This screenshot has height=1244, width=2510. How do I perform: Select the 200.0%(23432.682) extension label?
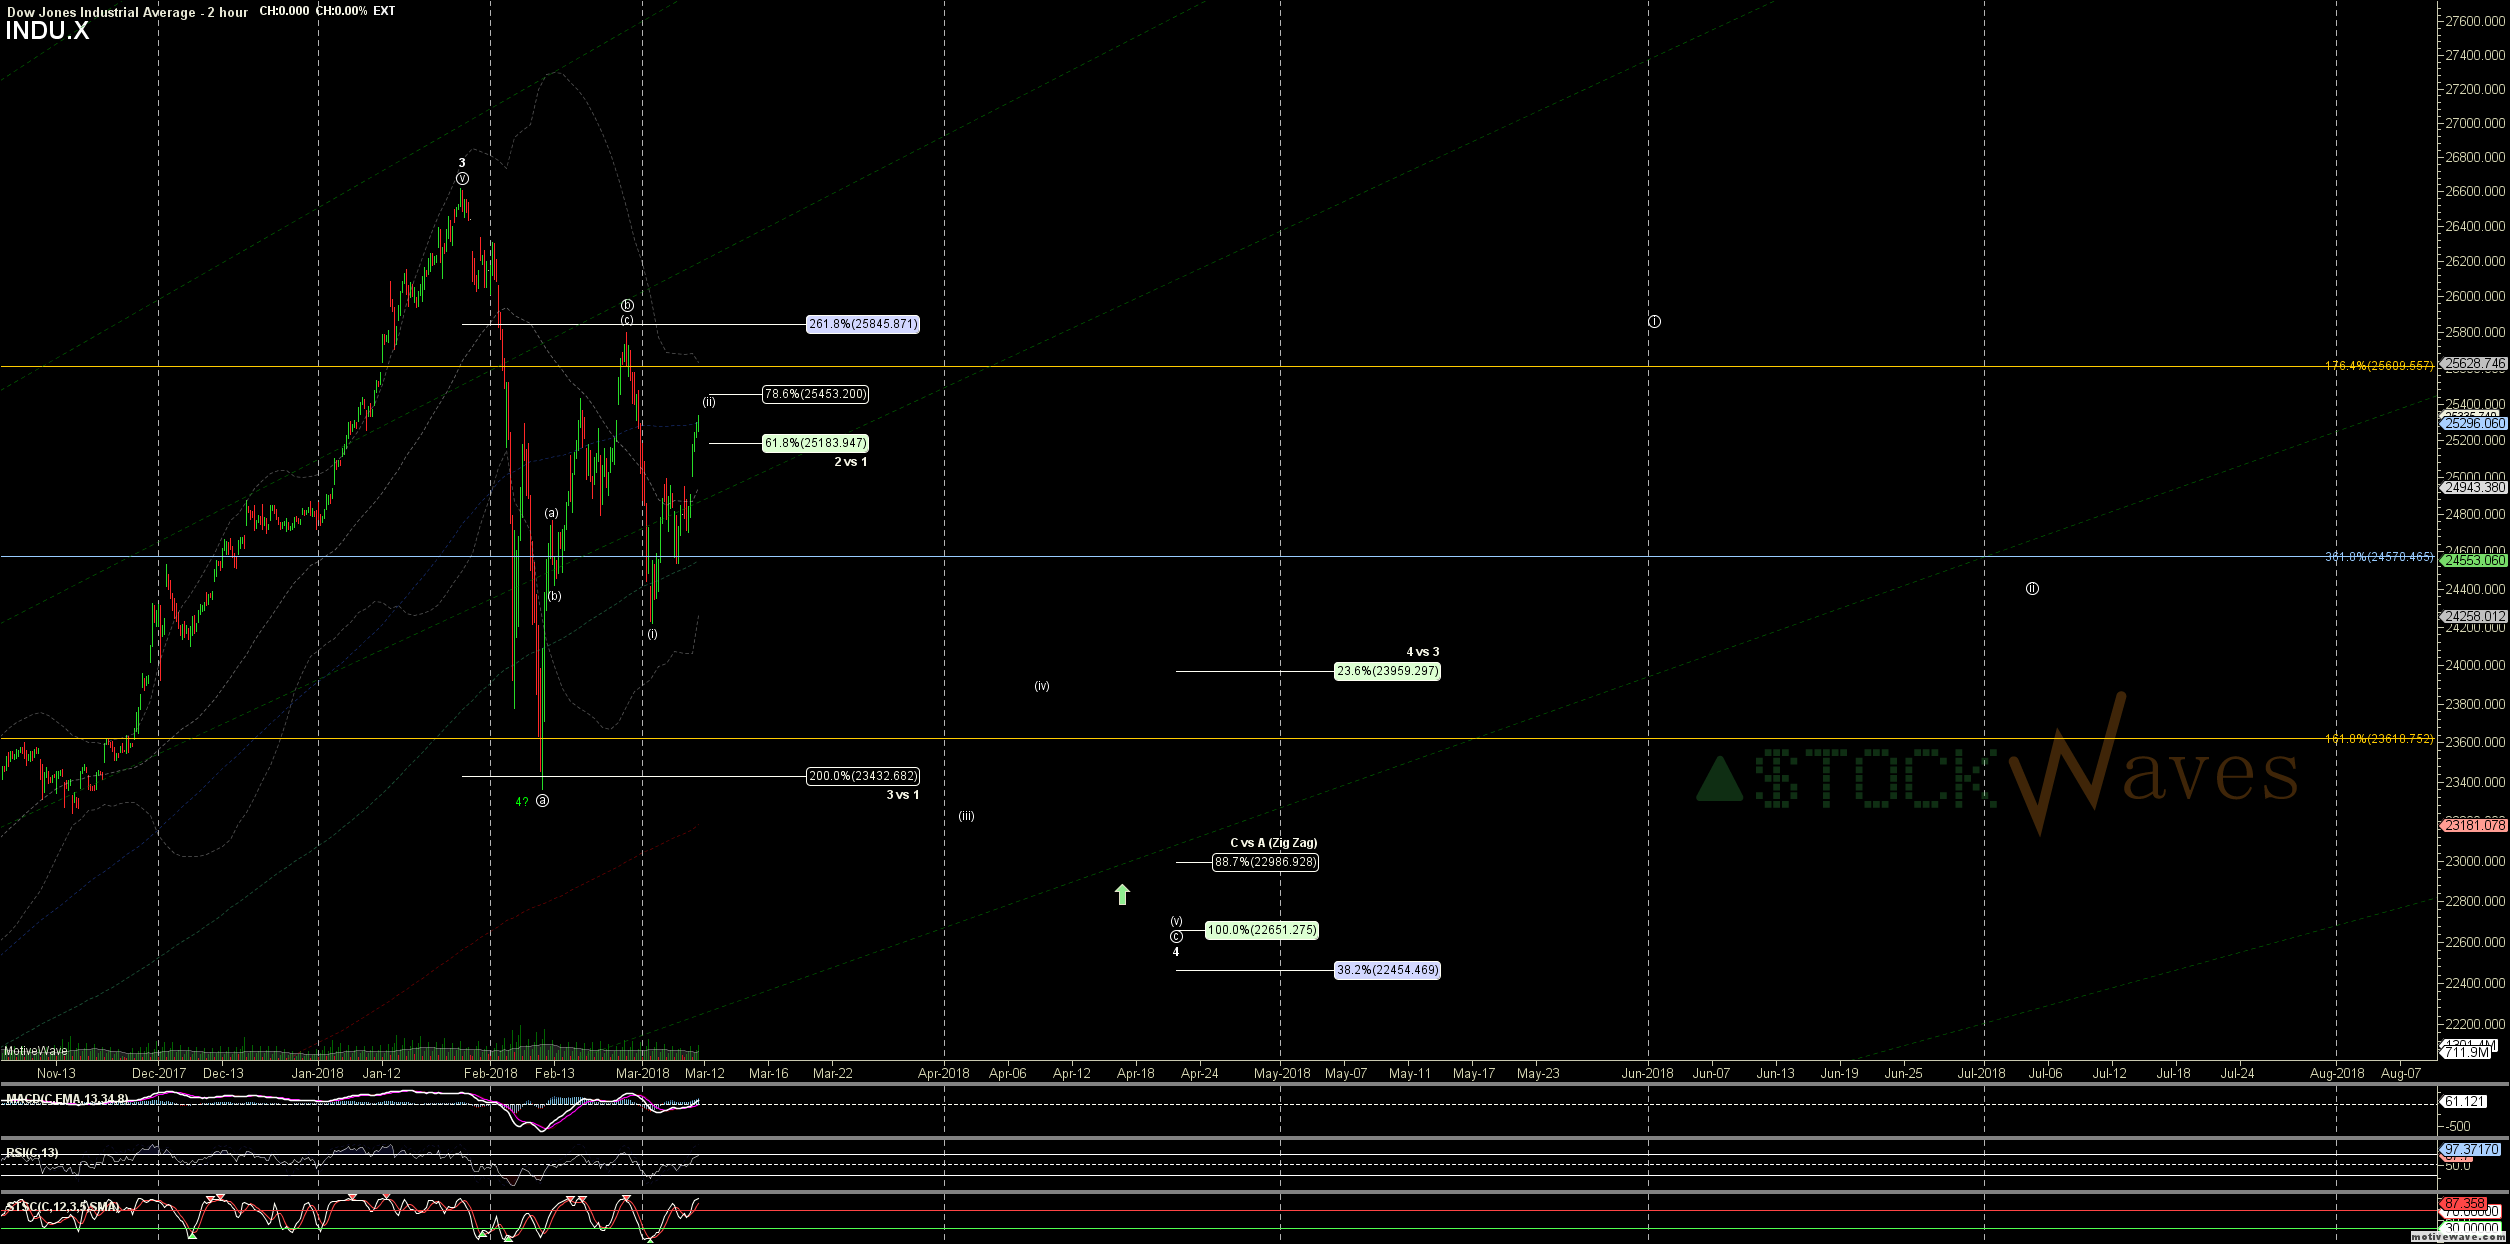pos(863,776)
